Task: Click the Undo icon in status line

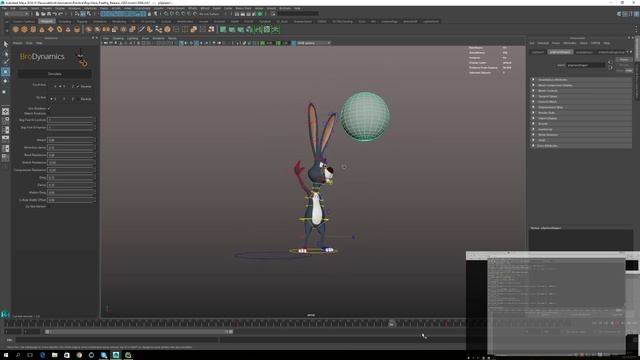Action: 54,14
